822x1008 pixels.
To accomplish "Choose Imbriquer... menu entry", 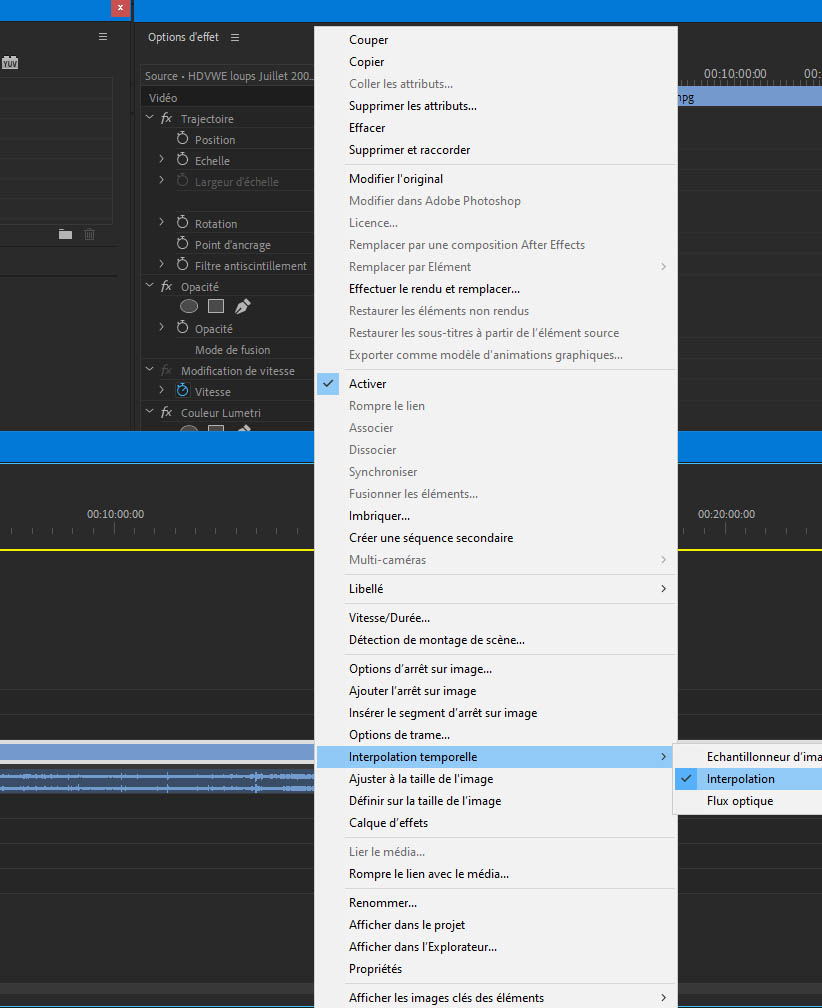I will tap(496, 516).
